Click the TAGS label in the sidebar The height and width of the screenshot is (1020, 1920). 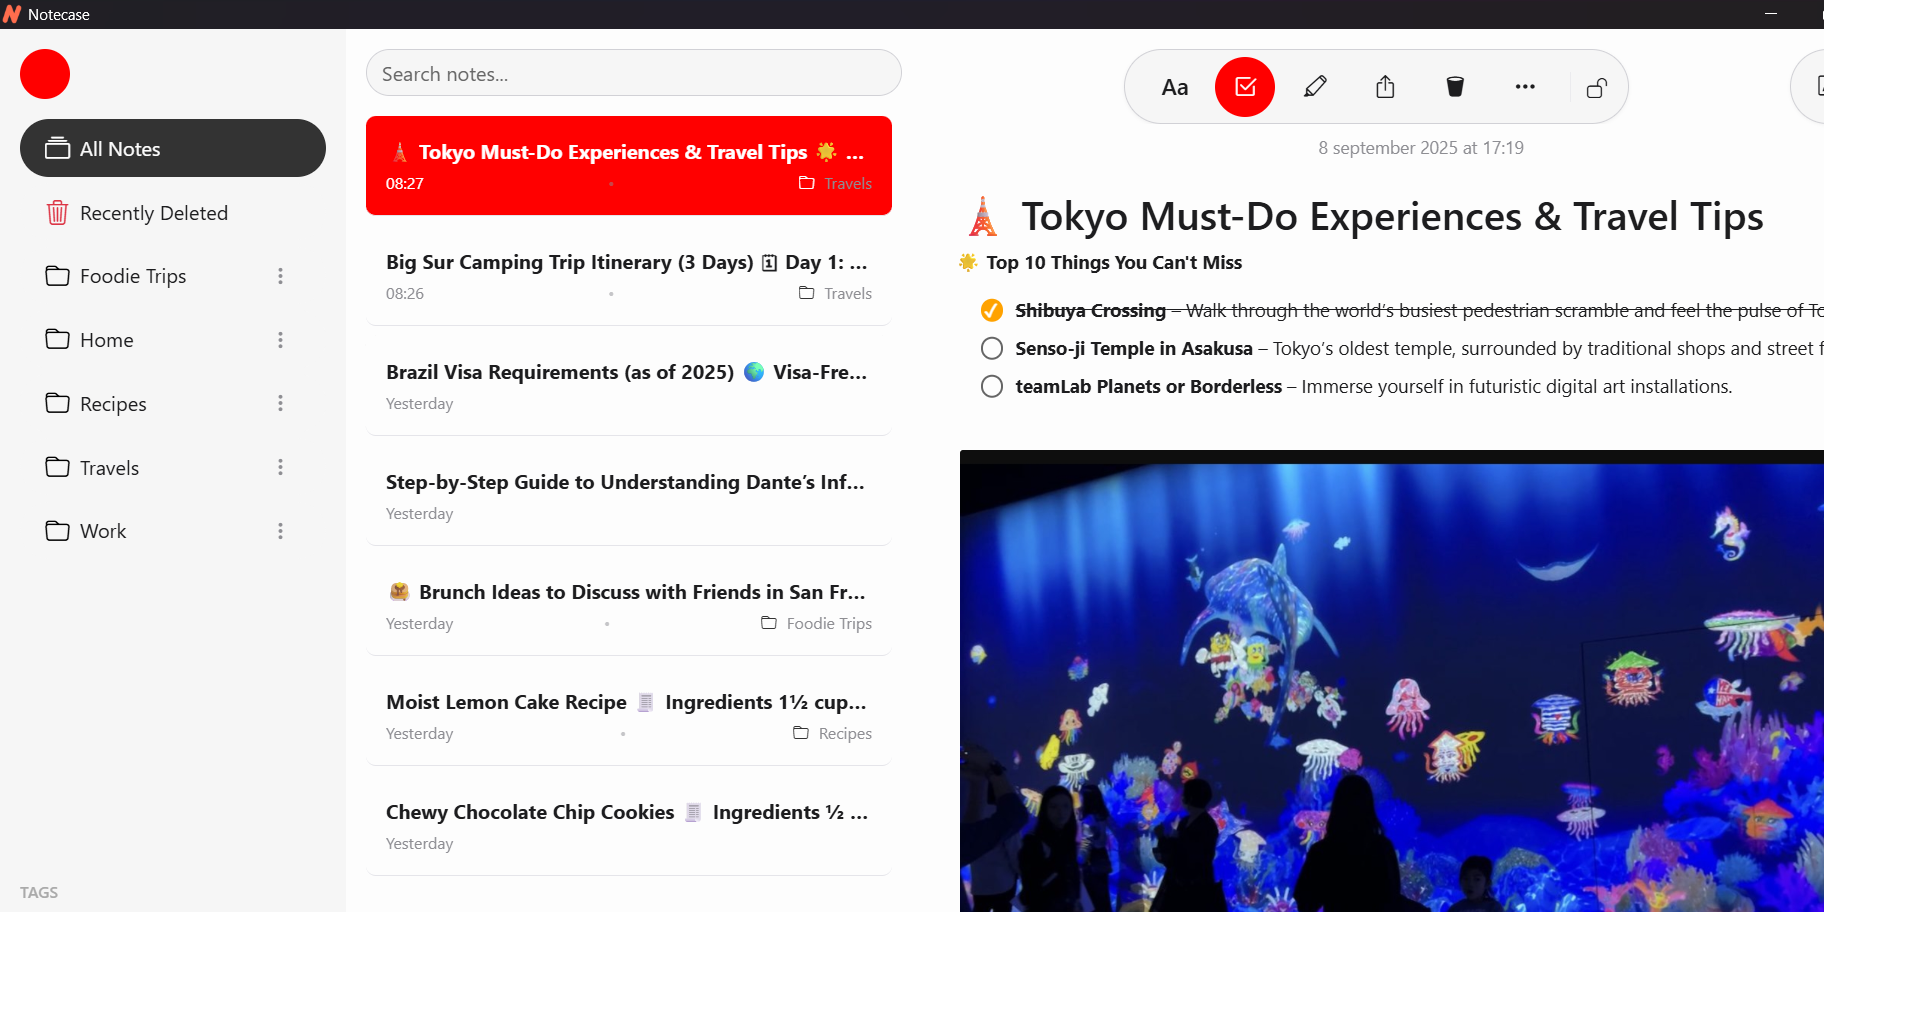tap(39, 892)
